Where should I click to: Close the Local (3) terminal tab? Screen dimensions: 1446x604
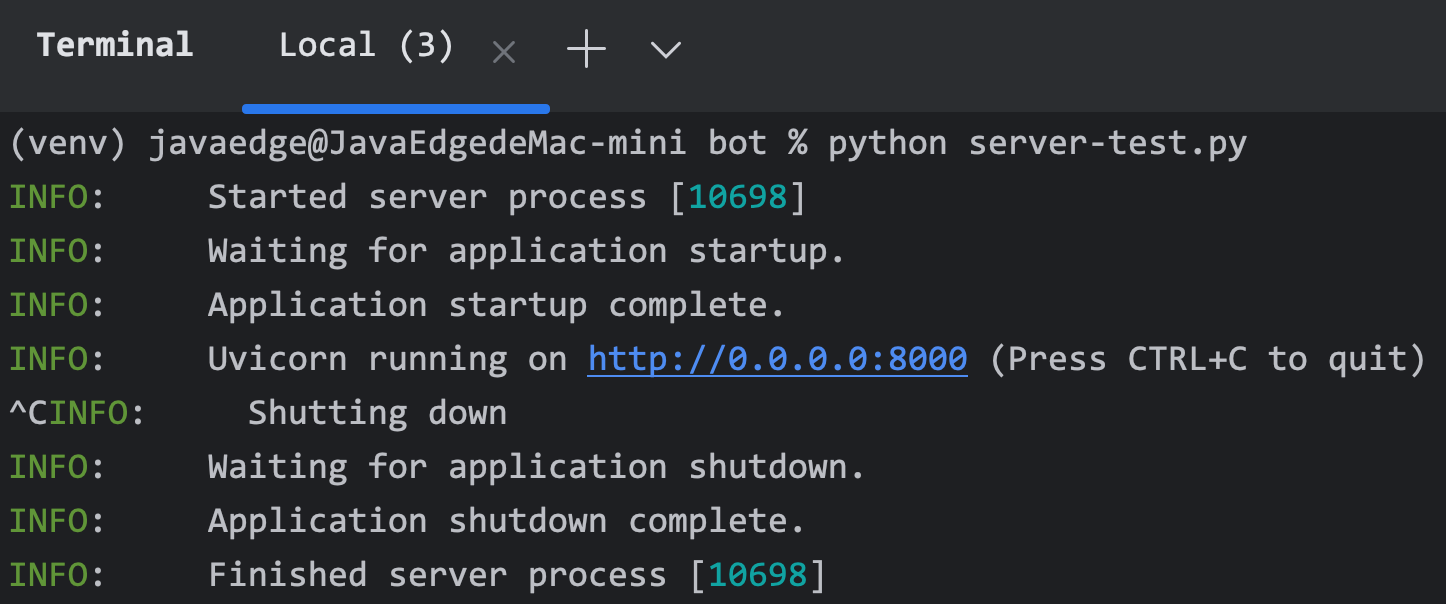pos(504,52)
